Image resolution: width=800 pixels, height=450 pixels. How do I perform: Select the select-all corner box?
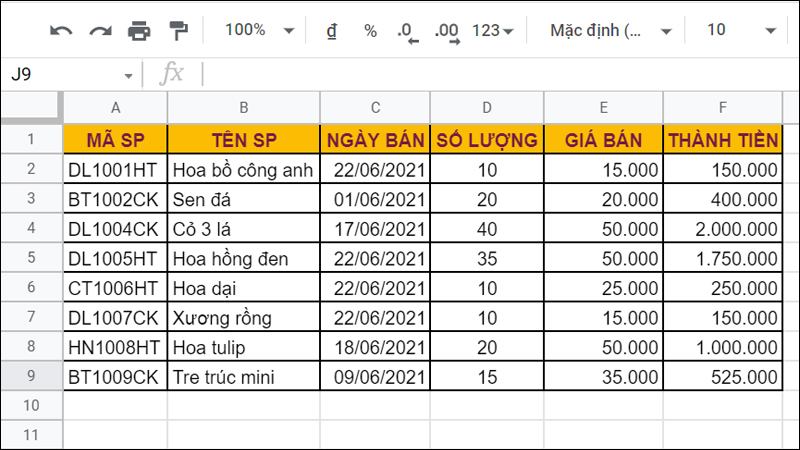(30, 107)
